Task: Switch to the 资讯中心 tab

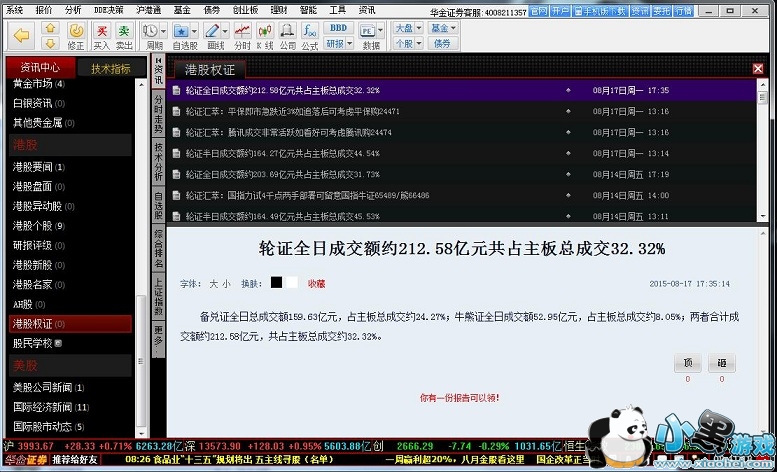Action: click(40, 68)
